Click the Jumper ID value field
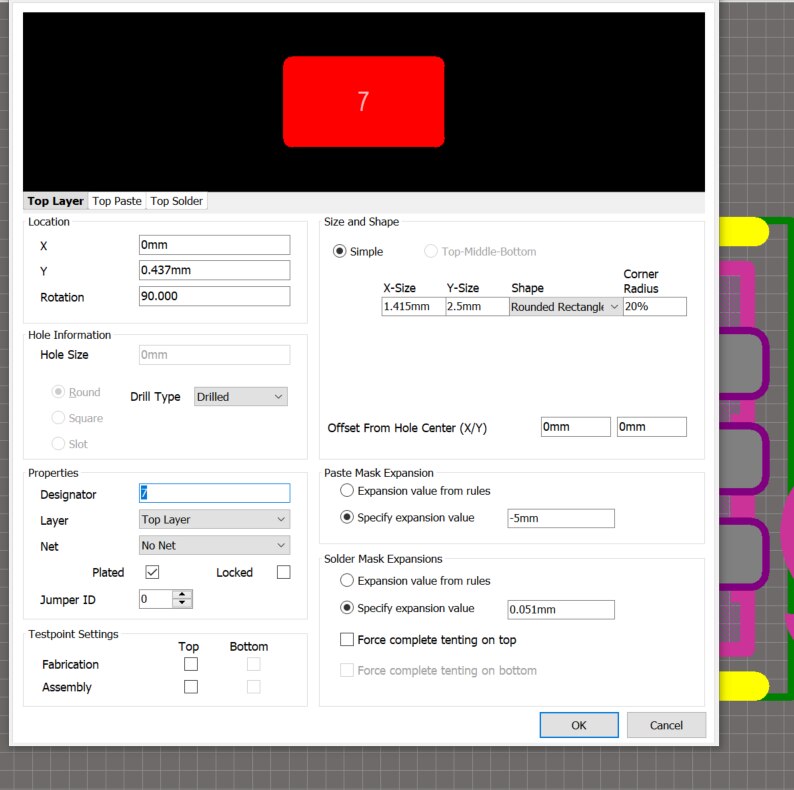The image size is (794, 790). [x=156, y=599]
